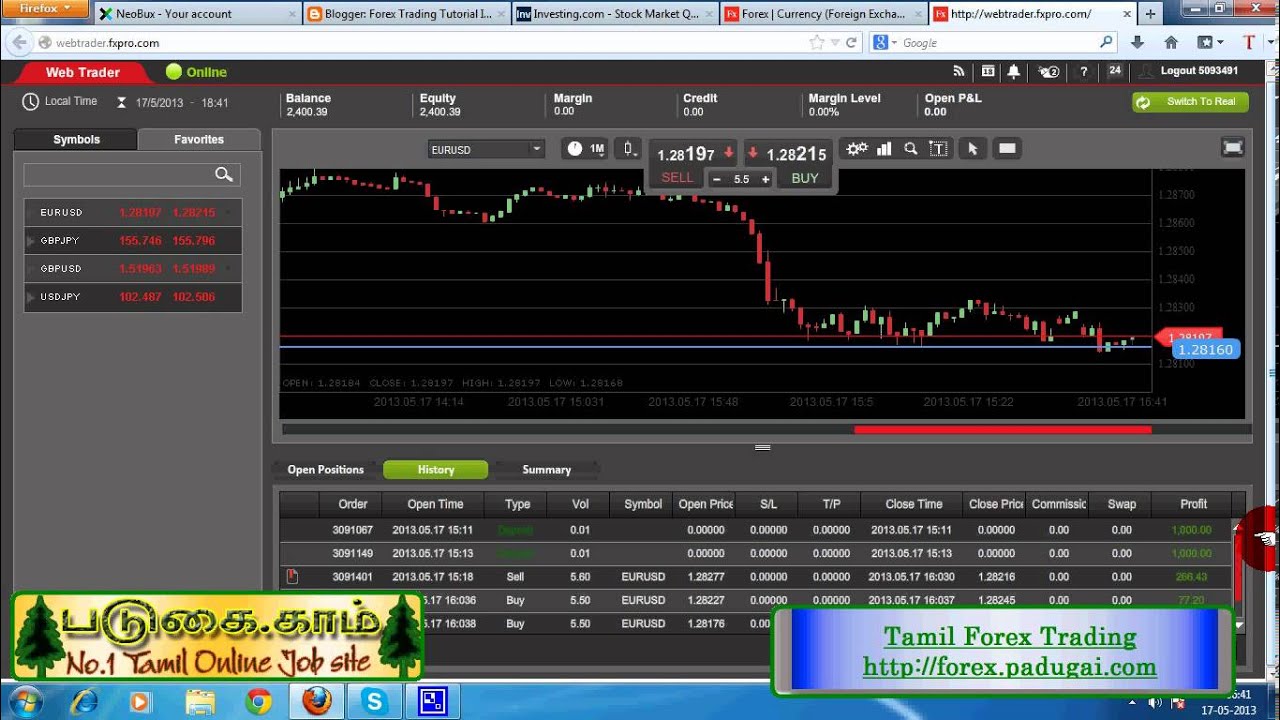
Task: Click the panel resize grip below the chart
Action: [x=763, y=448]
